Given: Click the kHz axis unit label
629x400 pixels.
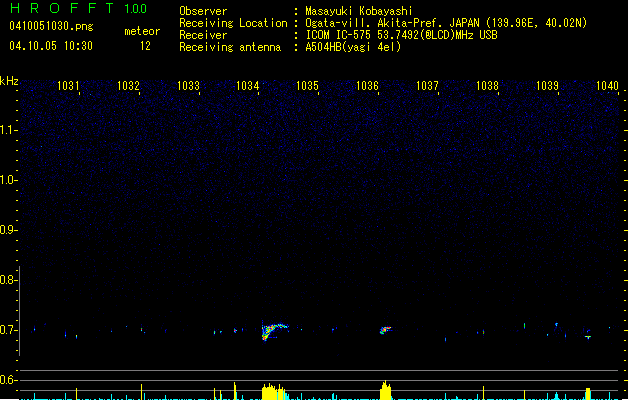Looking at the screenshot, I should click(x=9, y=81).
